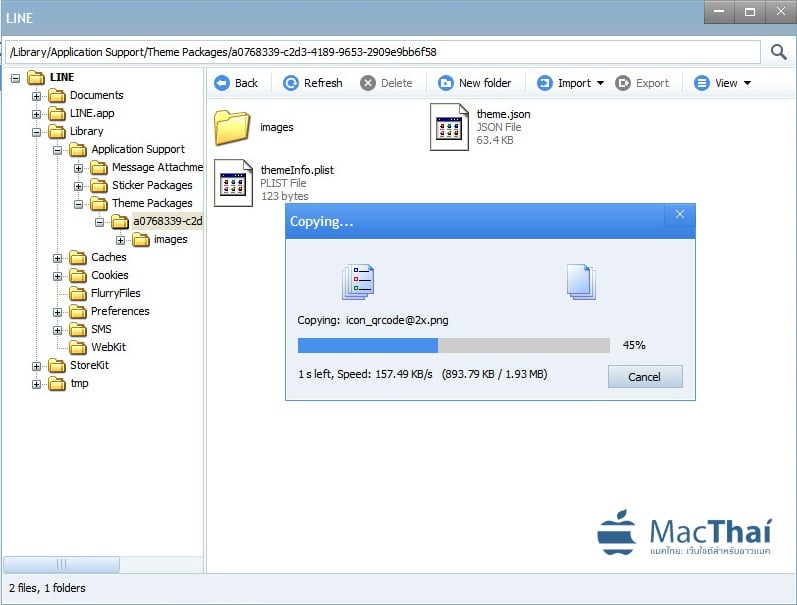Collapse the a0768339-c2d tree node
The width and height of the screenshot is (797, 605).
100,222
